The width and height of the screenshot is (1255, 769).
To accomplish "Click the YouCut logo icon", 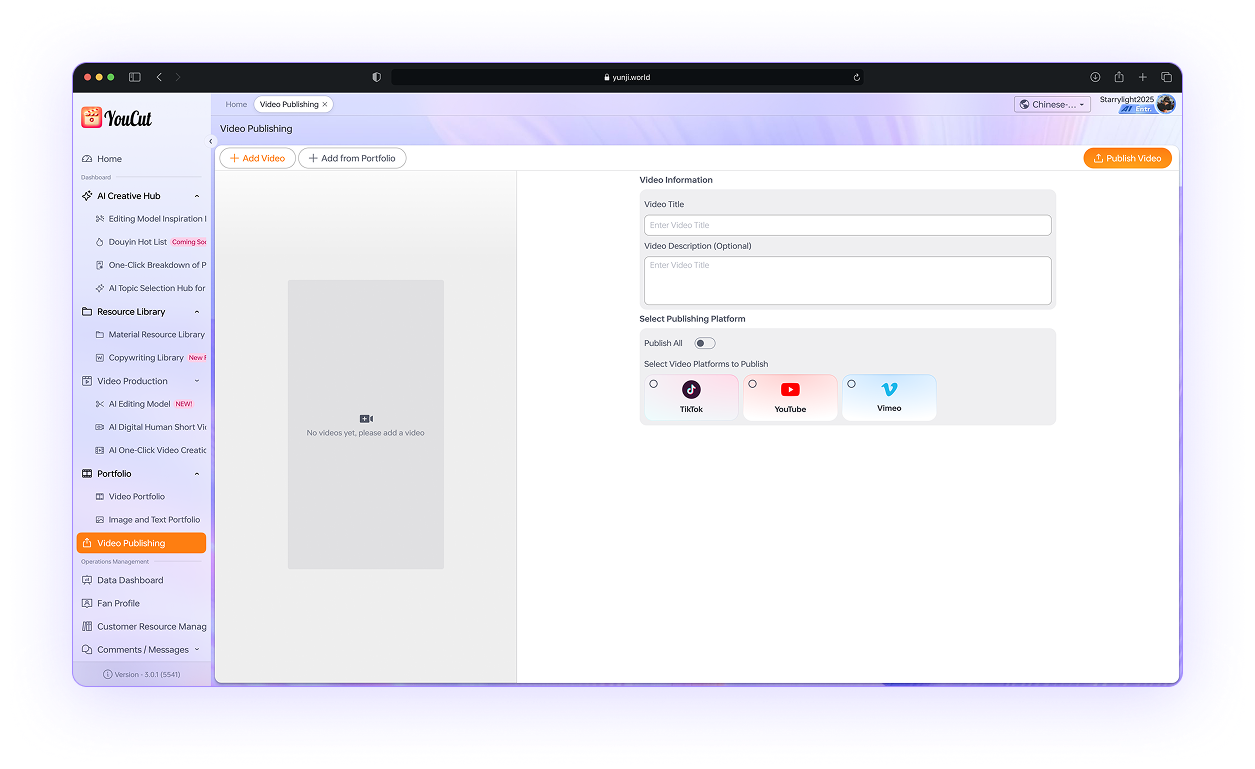I will (x=92, y=118).
